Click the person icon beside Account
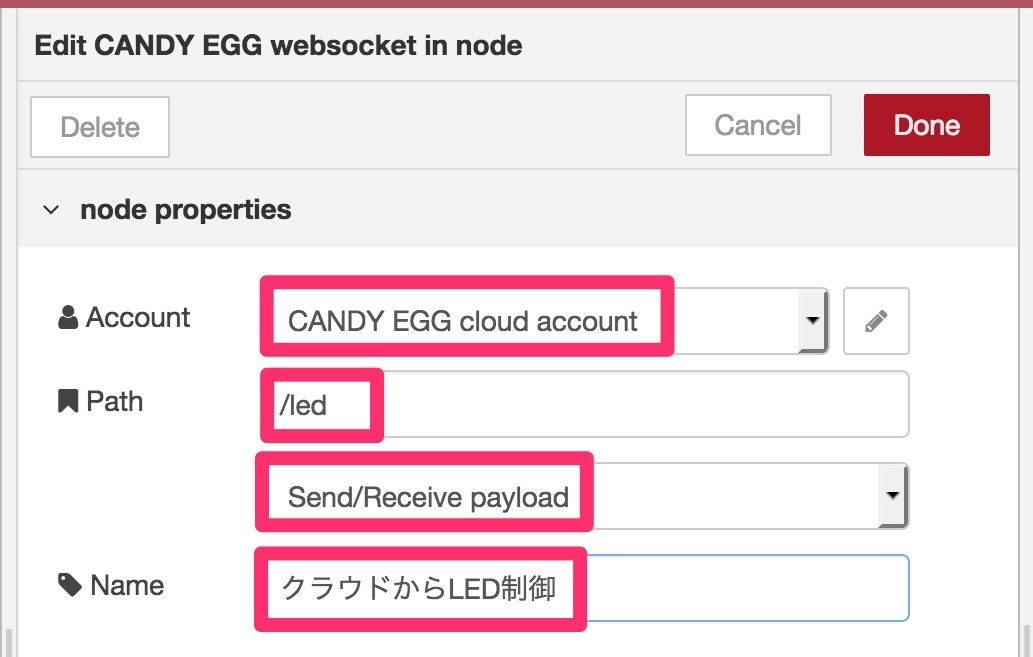This screenshot has width=1033, height=657. (x=68, y=317)
